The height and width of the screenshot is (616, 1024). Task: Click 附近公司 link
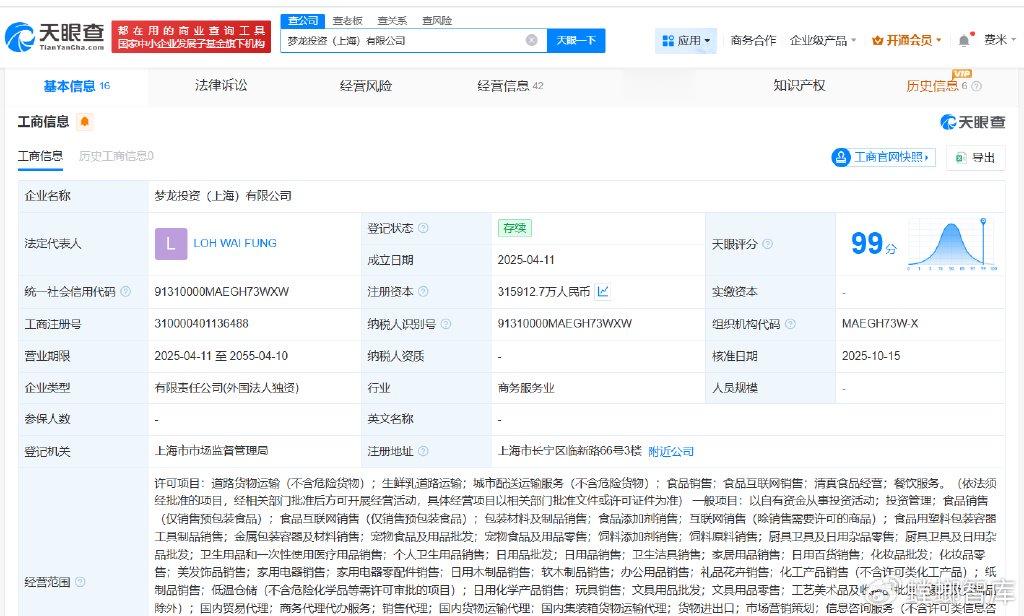671,451
